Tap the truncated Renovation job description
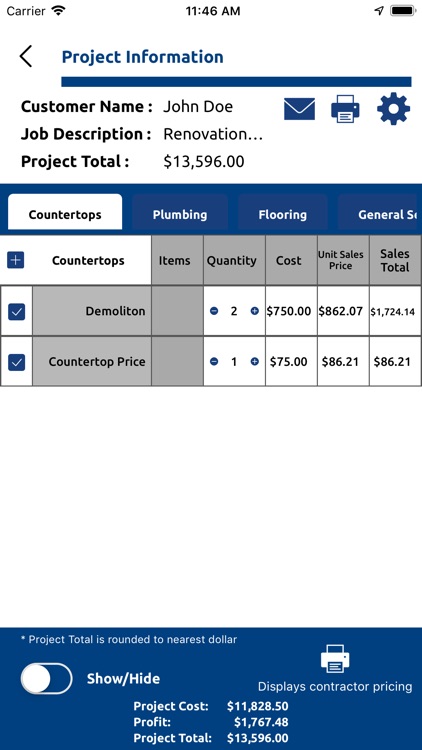Screen dimensions: 422x750 pos(213,134)
